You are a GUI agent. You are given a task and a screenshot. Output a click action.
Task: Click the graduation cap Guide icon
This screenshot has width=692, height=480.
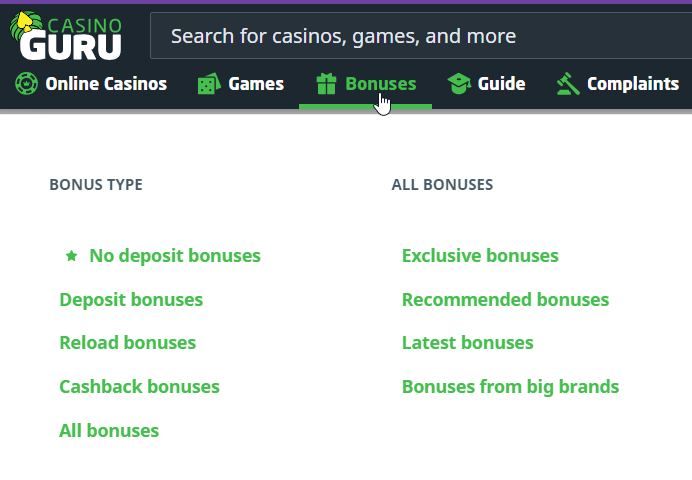(x=459, y=84)
